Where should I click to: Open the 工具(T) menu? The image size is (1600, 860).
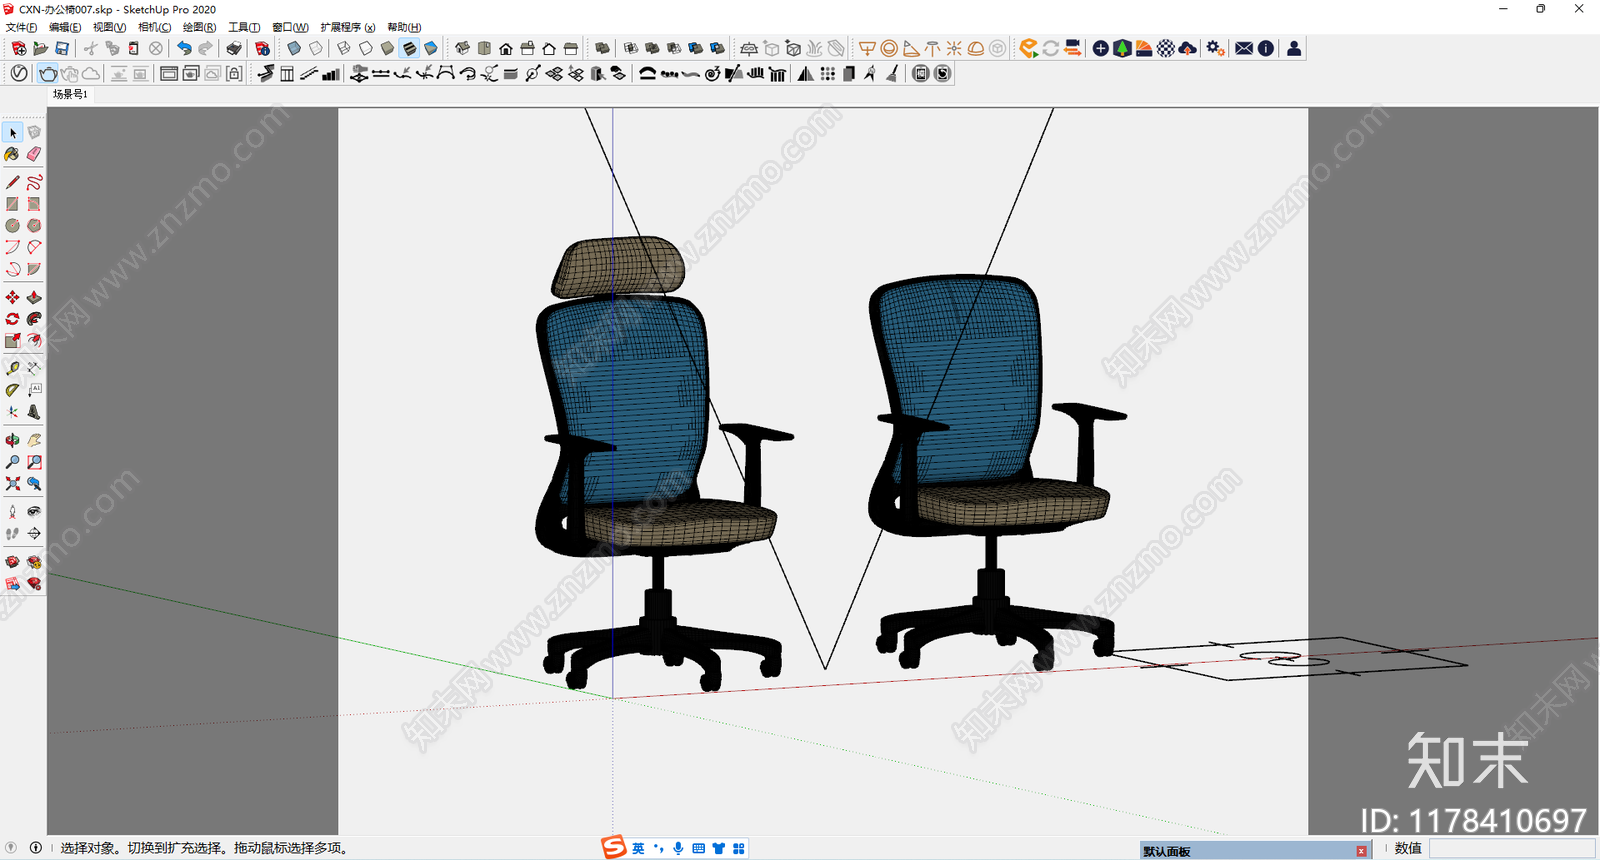[x=244, y=27]
